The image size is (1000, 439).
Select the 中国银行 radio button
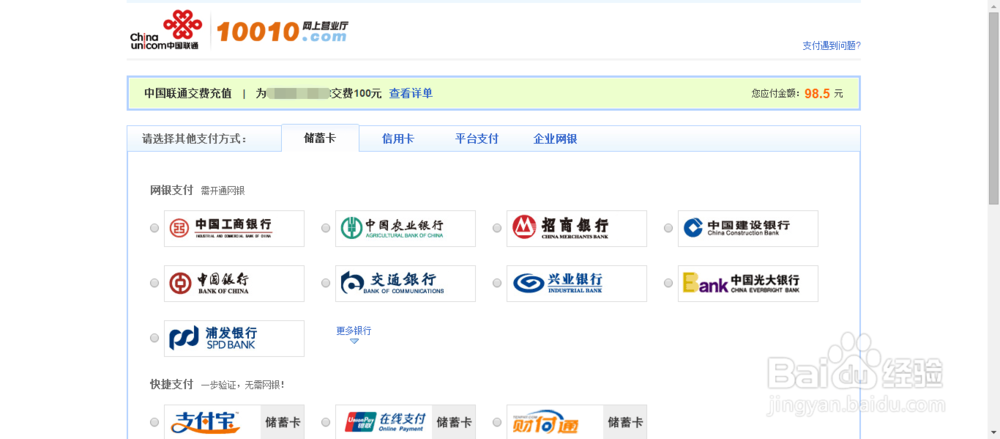click(154, 283)
